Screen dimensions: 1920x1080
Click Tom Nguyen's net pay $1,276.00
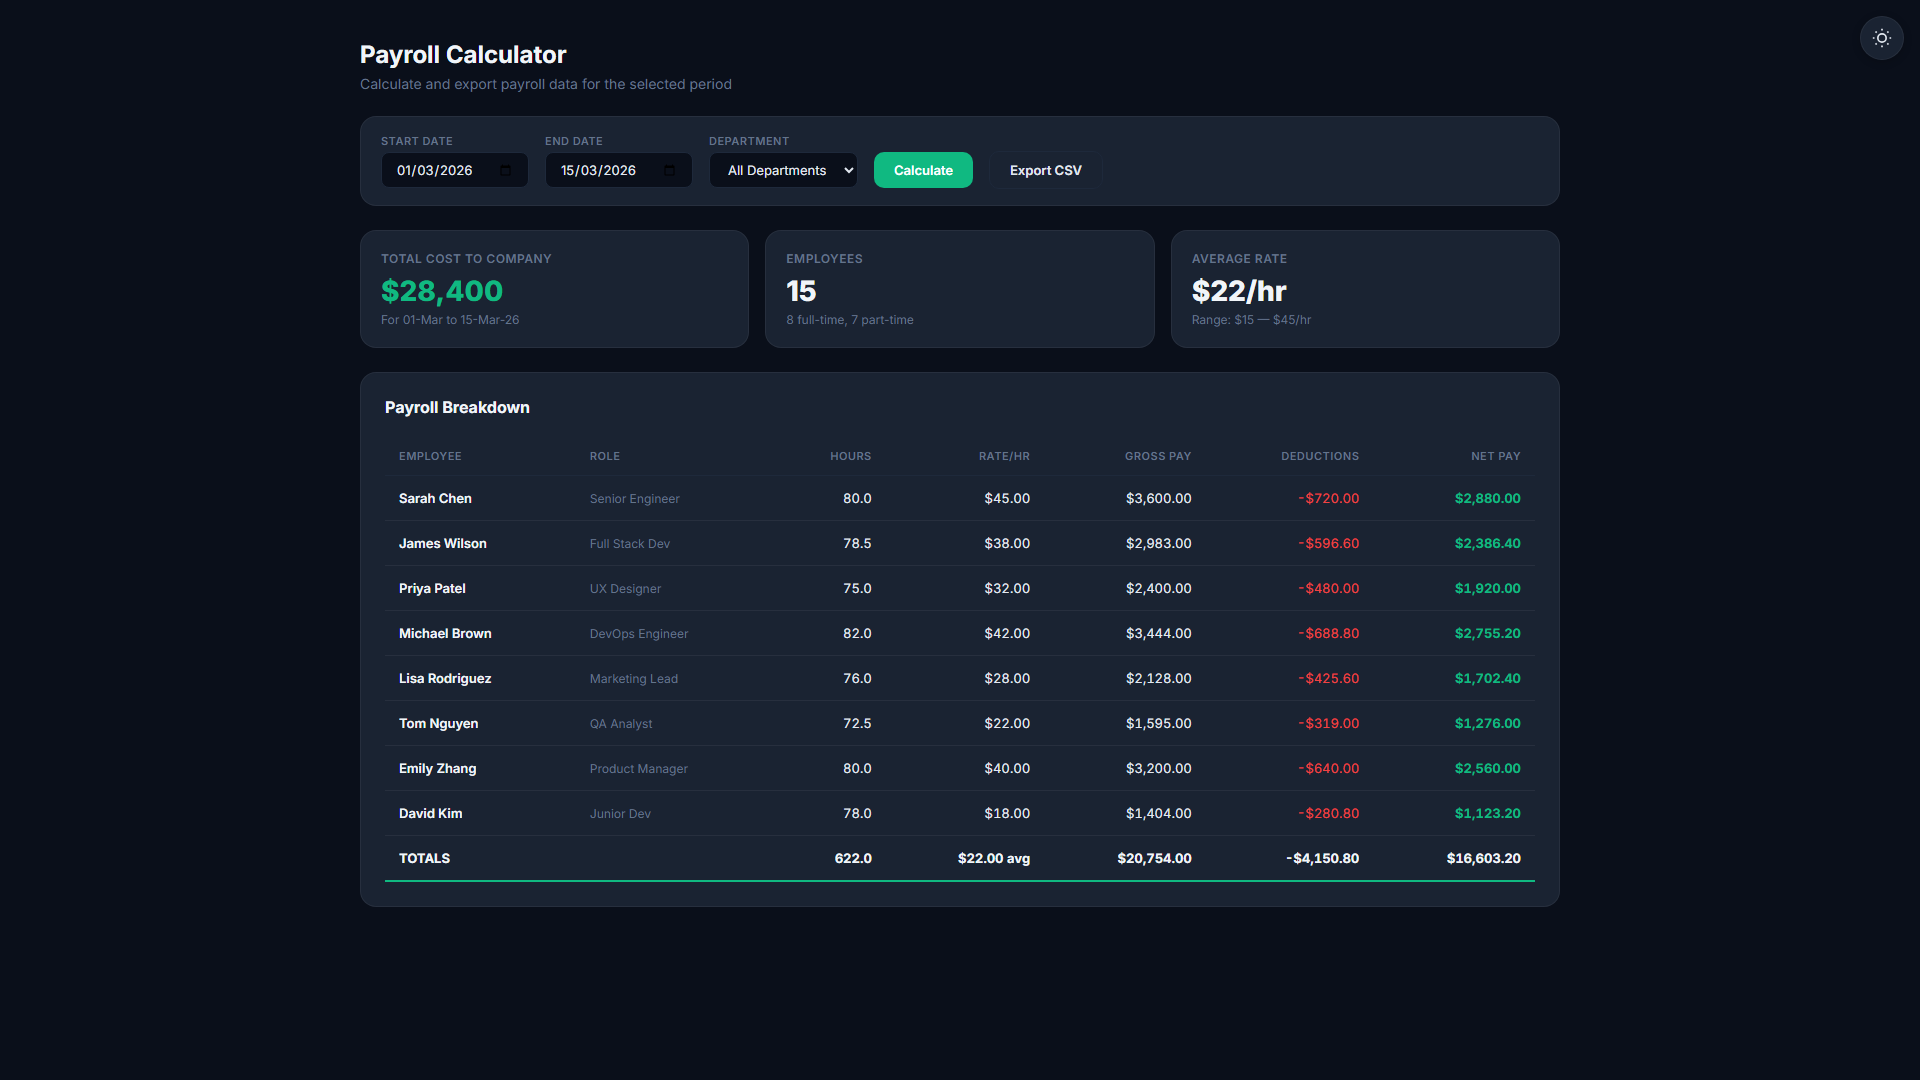[x=1487, y=723]
